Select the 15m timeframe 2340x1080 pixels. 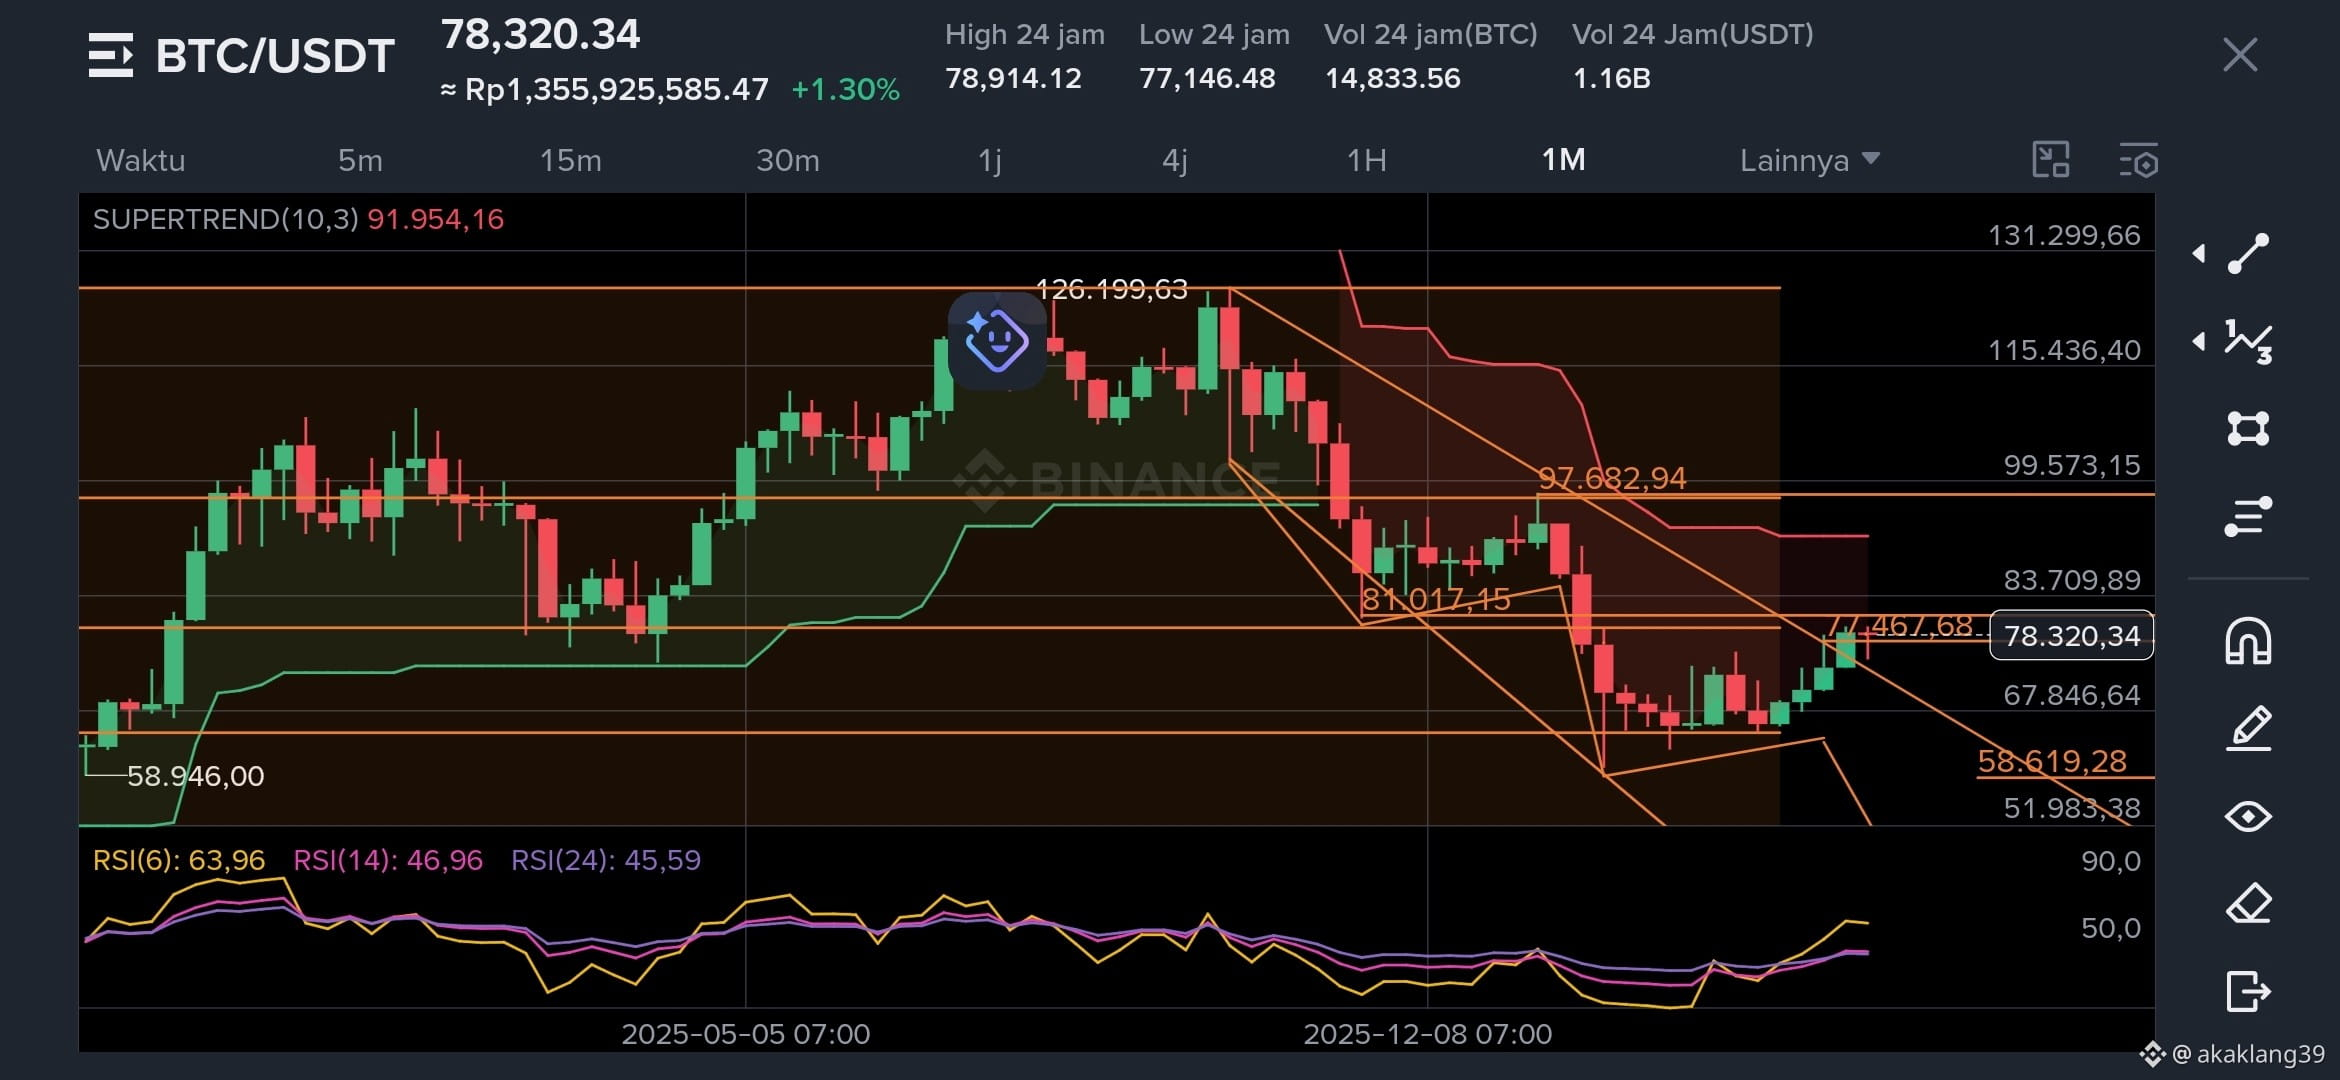coord(570,160)
